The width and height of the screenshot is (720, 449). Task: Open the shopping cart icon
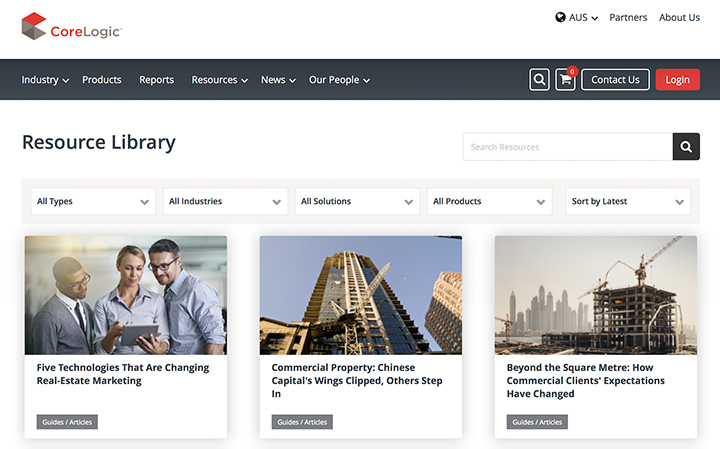tap(566, 80)
